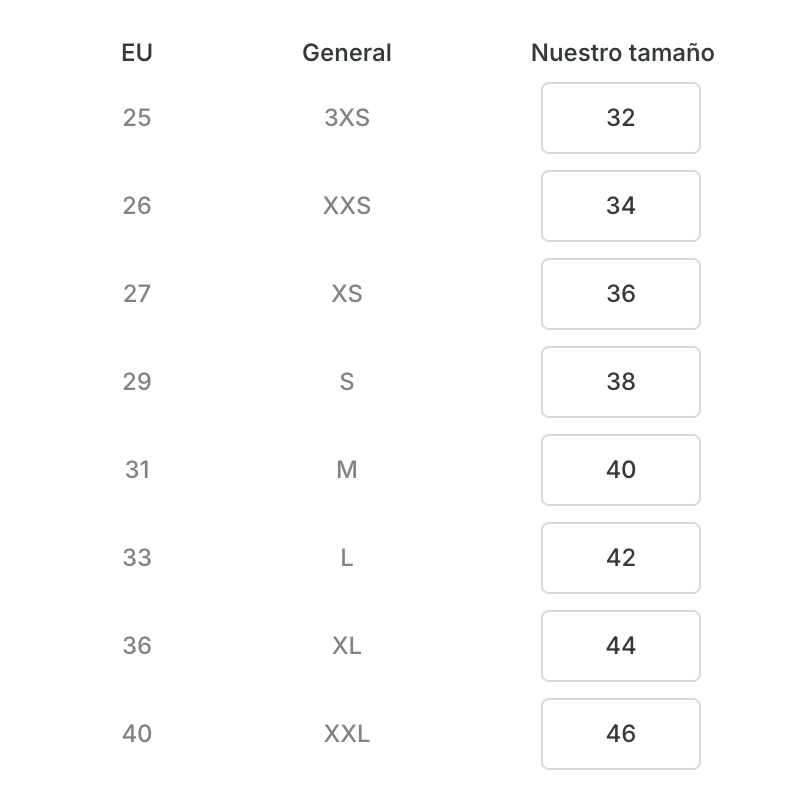The image size is (796, 798).
Task: Focus the input box with 46
Action: point(620,734)
